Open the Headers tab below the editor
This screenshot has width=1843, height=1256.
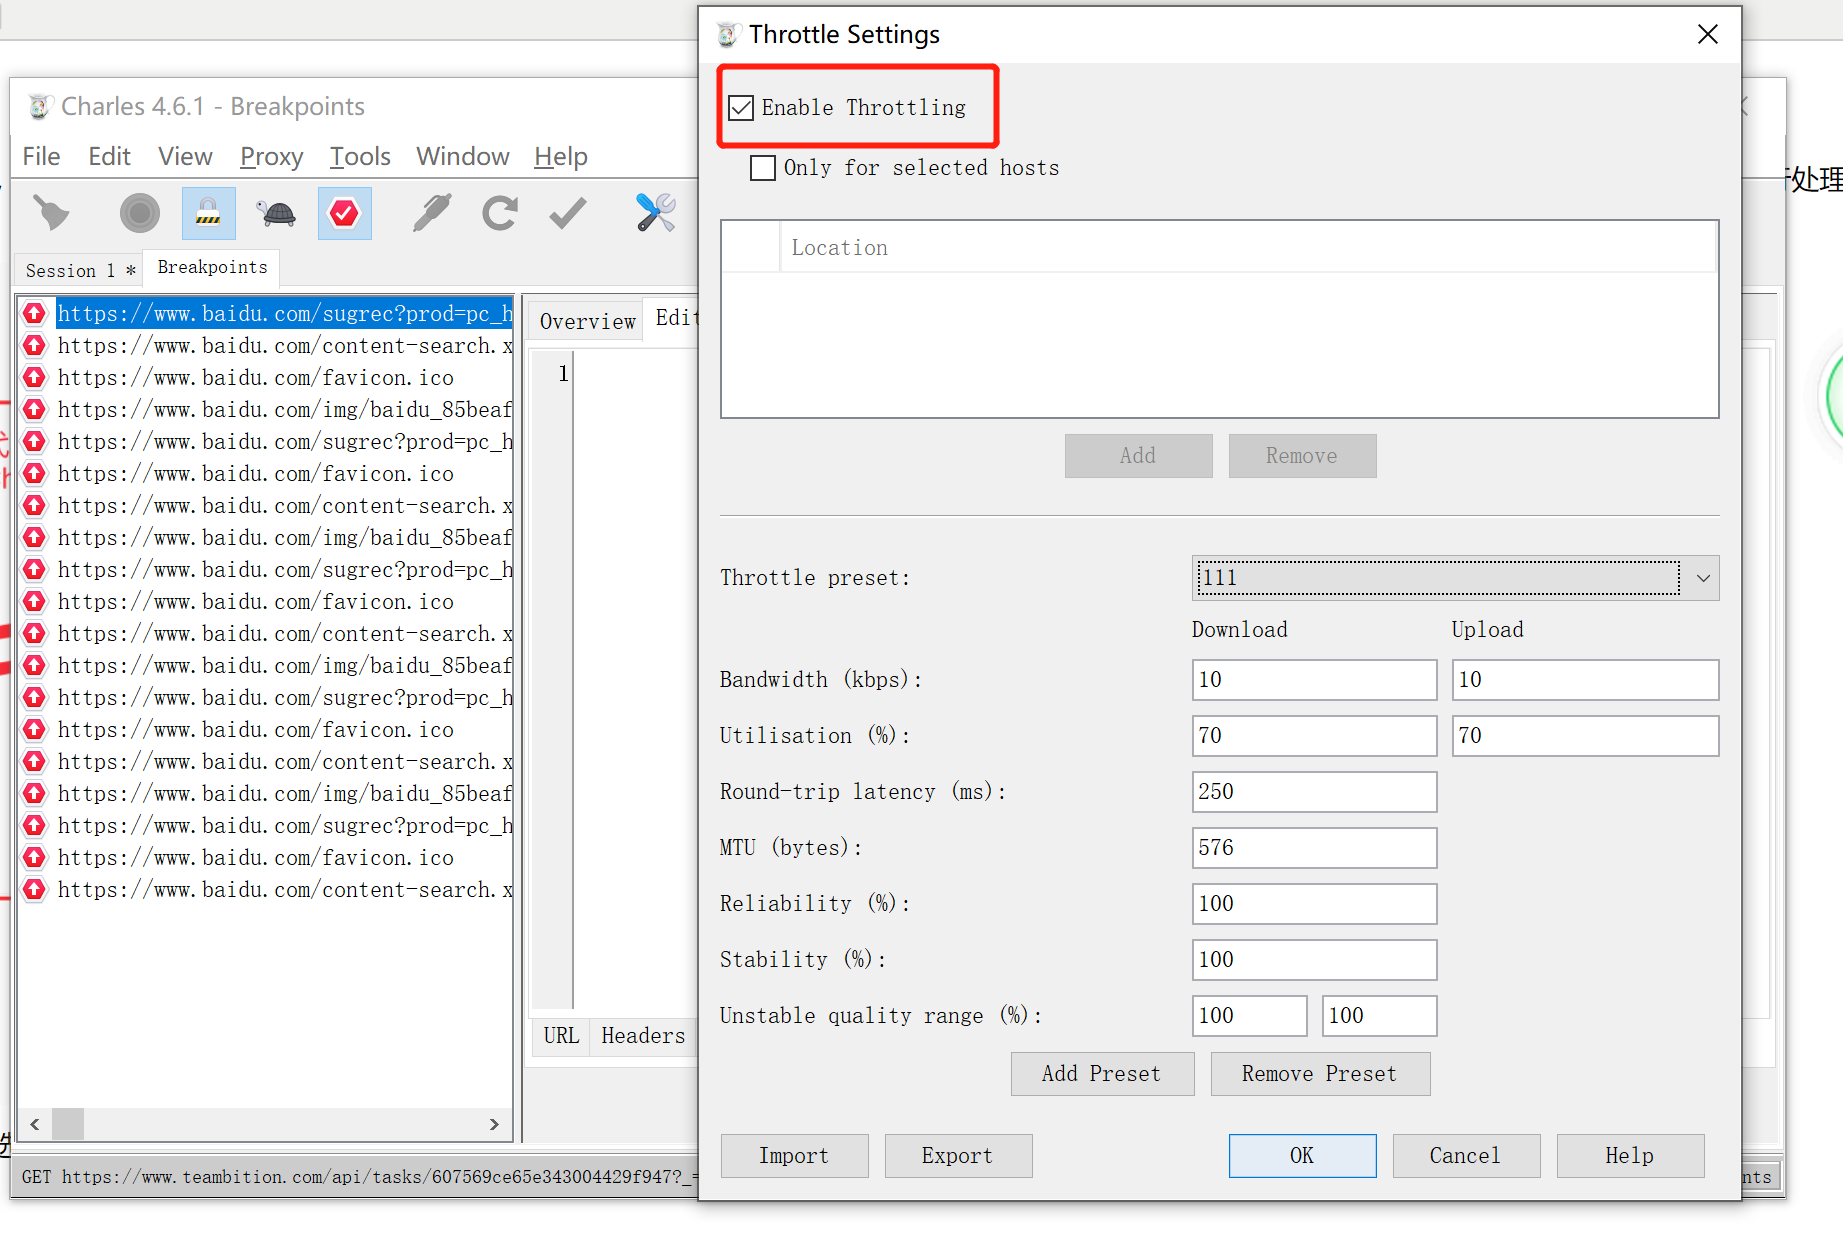(x=643, y=1036)
